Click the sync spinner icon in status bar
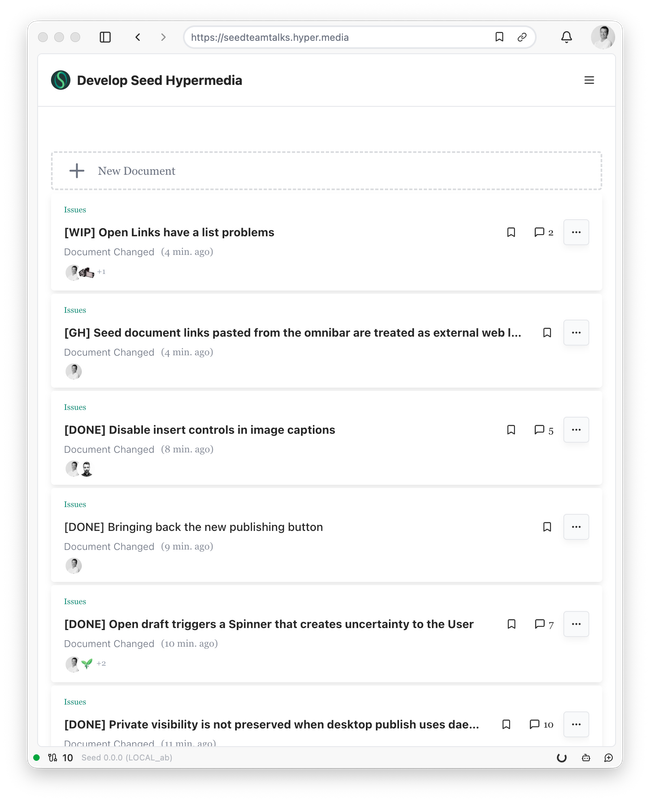This screenshot has height=802, width=650. click(x=562, y=758)
